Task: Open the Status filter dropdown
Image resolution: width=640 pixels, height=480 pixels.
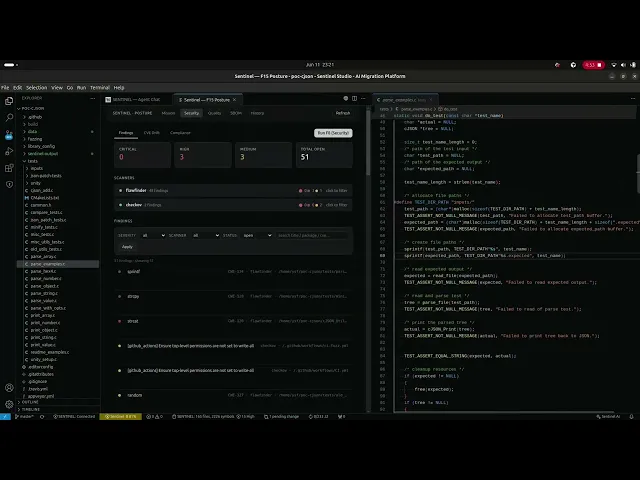Action: (257, 236)
